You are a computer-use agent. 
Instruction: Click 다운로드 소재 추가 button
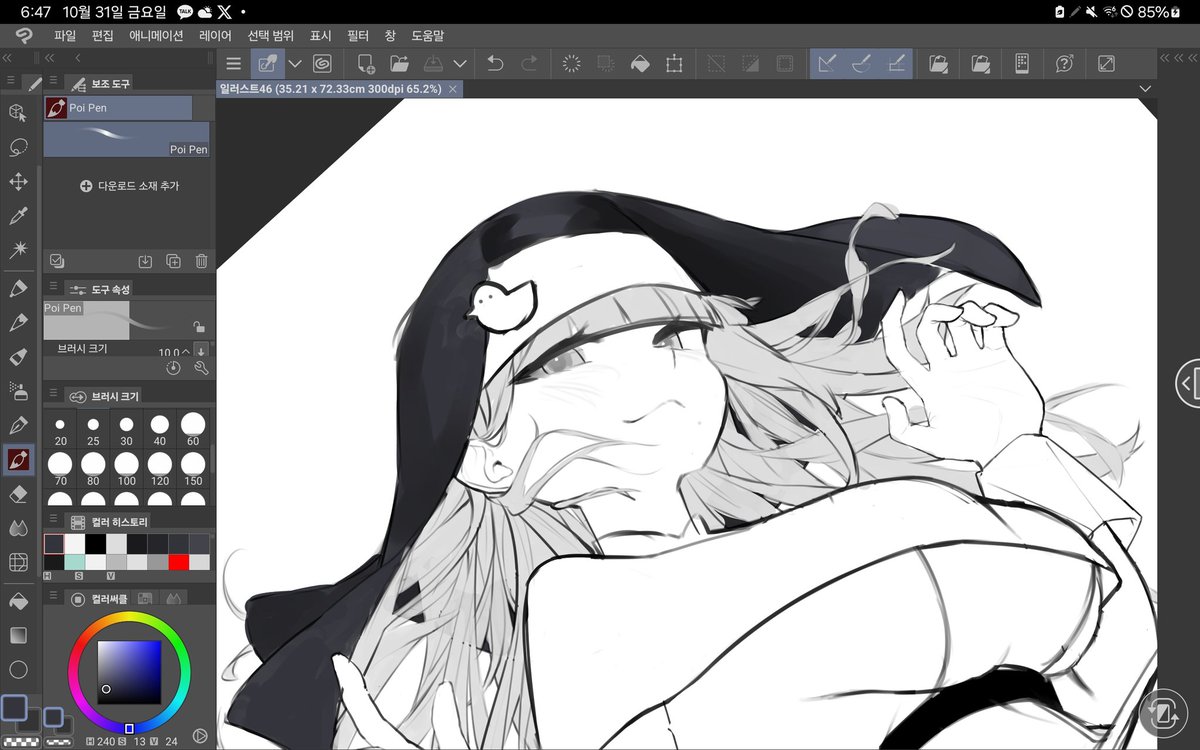(x=129, y=186)
